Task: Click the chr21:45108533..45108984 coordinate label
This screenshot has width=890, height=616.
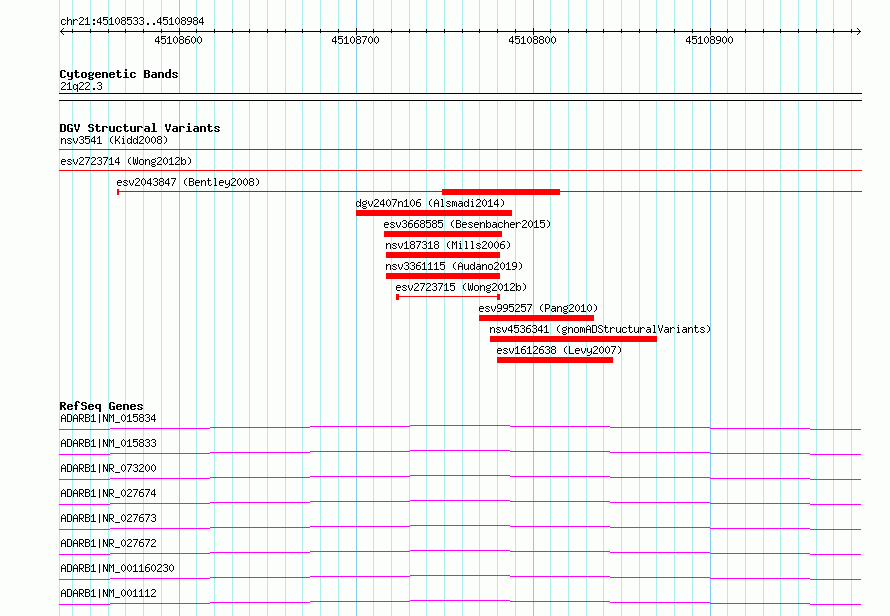Action: pos(132,22)
